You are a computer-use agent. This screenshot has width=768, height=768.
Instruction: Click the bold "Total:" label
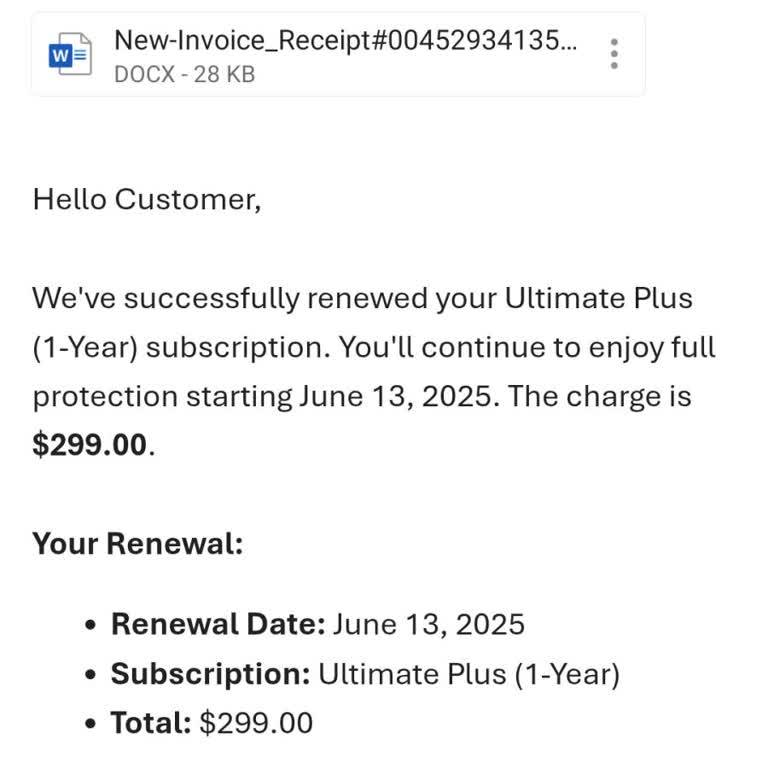tap(150, 722)
